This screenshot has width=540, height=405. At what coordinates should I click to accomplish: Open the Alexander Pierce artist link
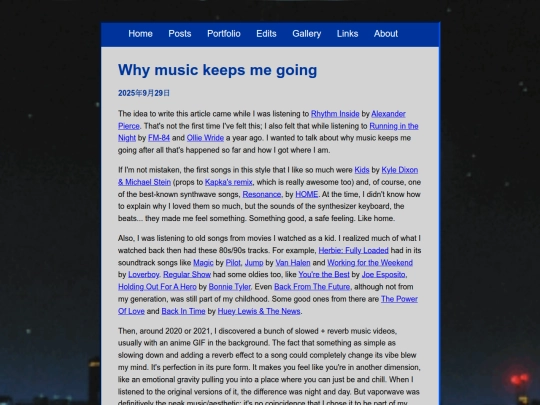pyautogui.click(x=388, y=114)
